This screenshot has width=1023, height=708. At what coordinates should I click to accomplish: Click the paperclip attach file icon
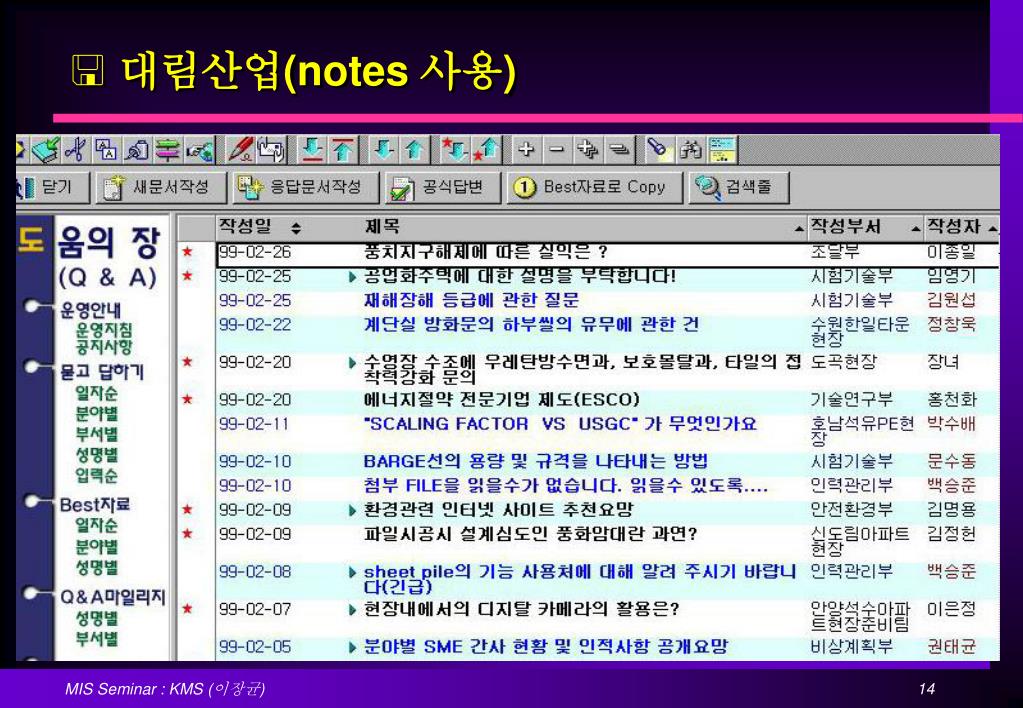pyautogui.click(x=137, y=150)
